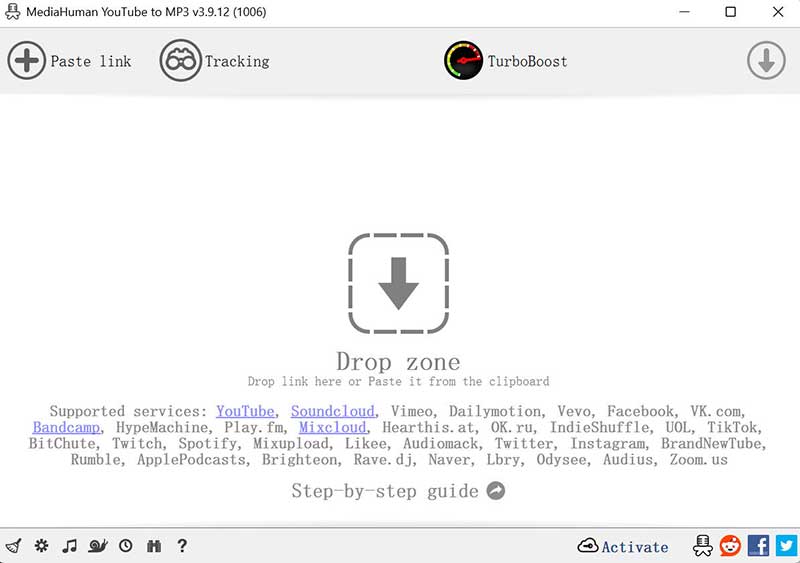The height and width of the screenshot is (563, 800).
Task: Minimize the MediaHuman window
Action: pos(685,12)
